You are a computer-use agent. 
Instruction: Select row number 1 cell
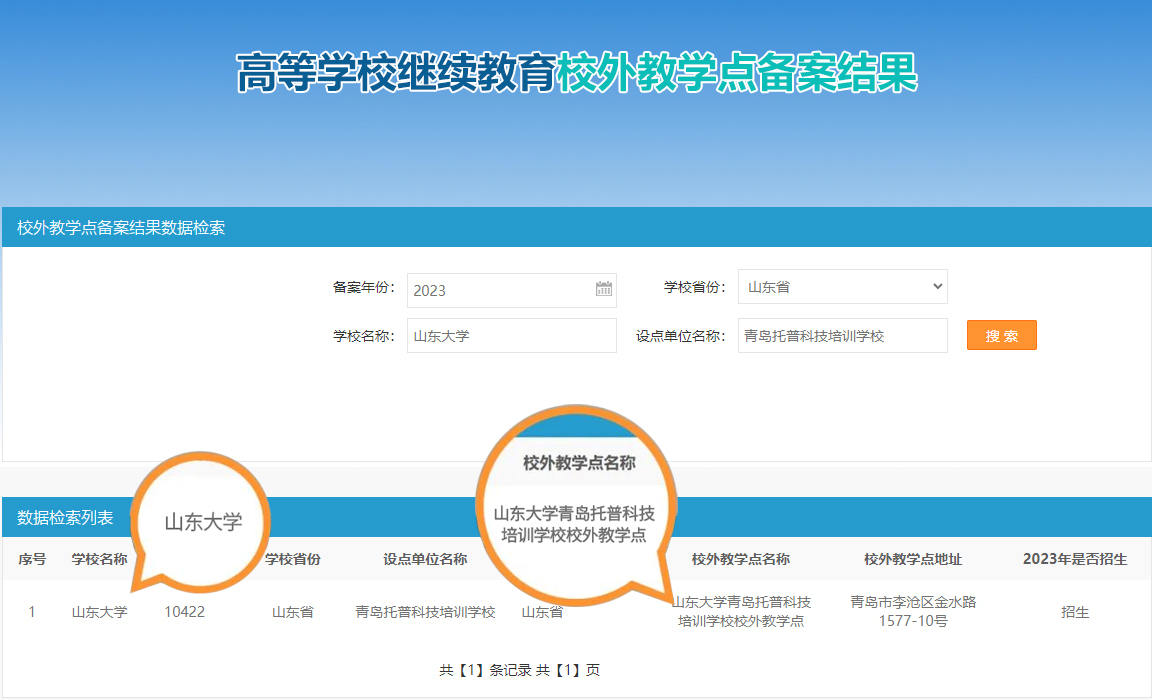[32, 612]
